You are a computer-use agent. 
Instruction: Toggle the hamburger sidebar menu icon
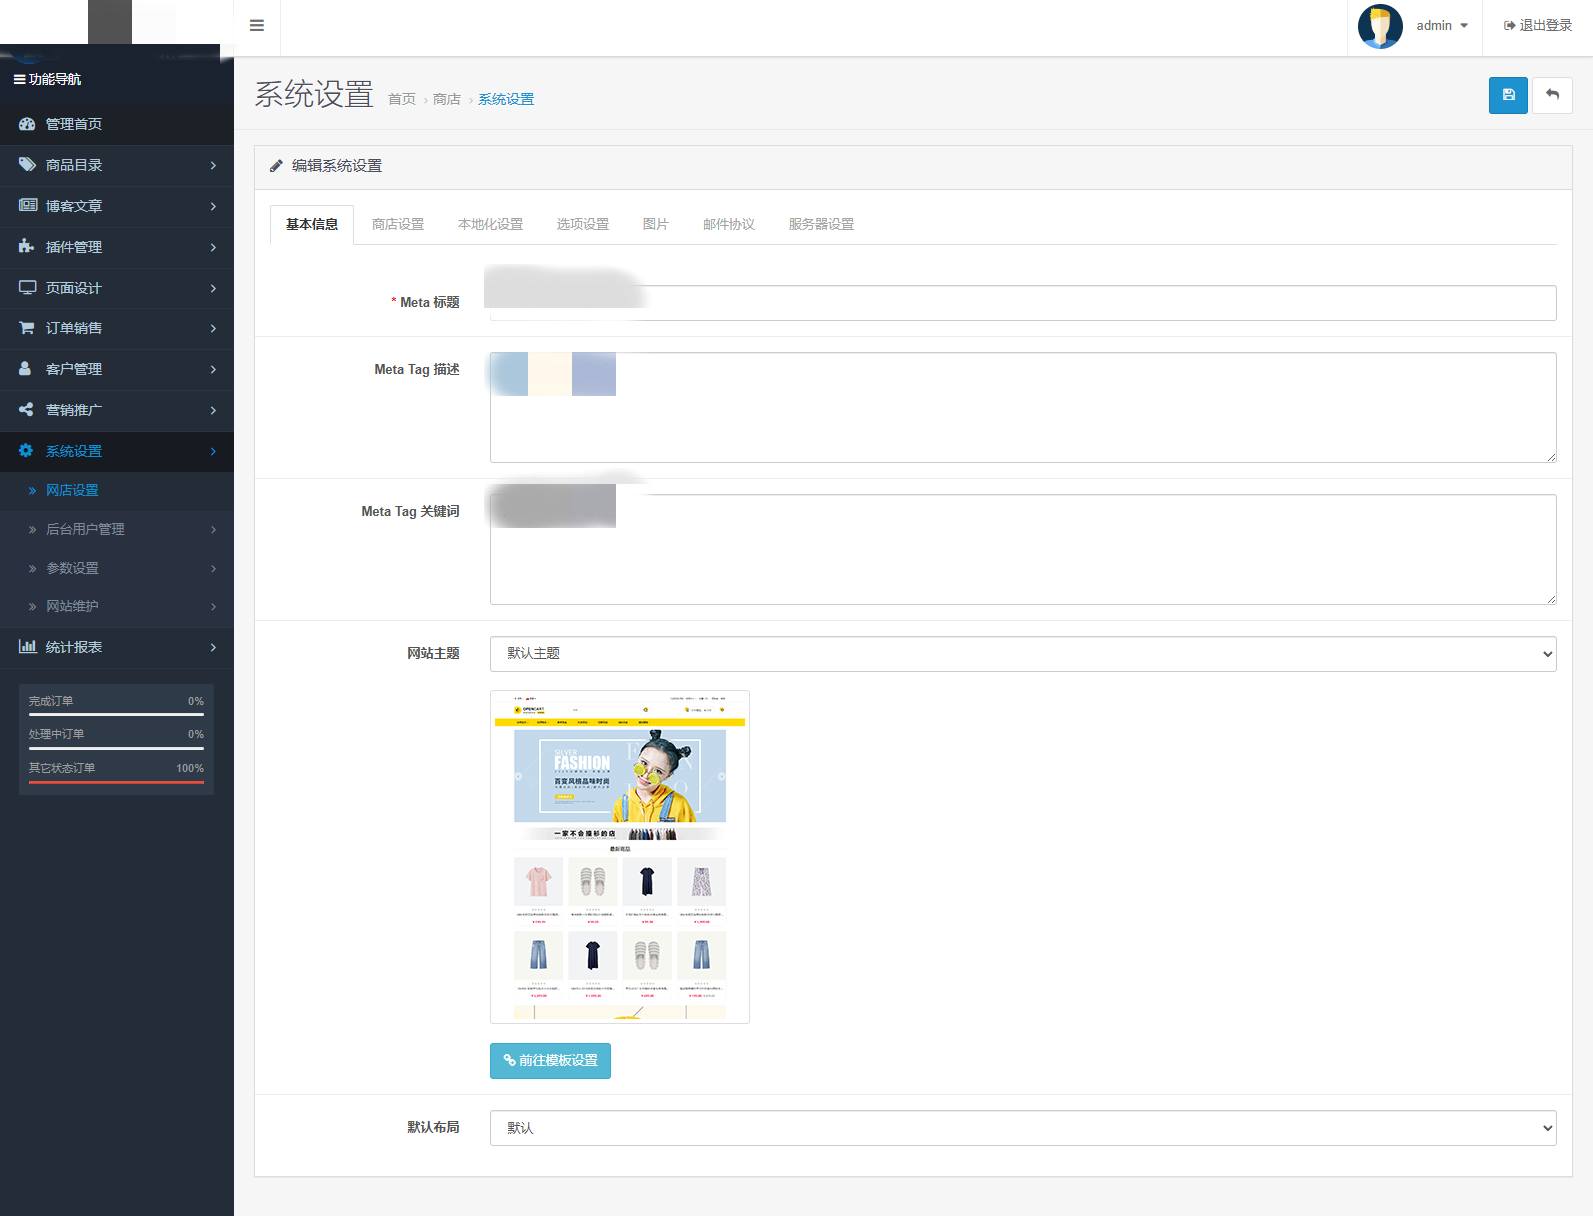pos(257,26)
